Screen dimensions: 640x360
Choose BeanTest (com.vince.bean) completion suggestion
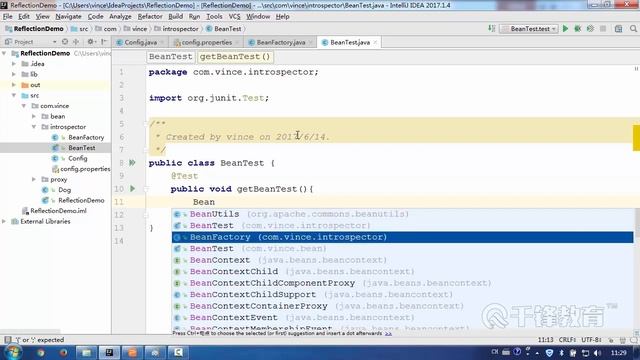click(402, 249)
